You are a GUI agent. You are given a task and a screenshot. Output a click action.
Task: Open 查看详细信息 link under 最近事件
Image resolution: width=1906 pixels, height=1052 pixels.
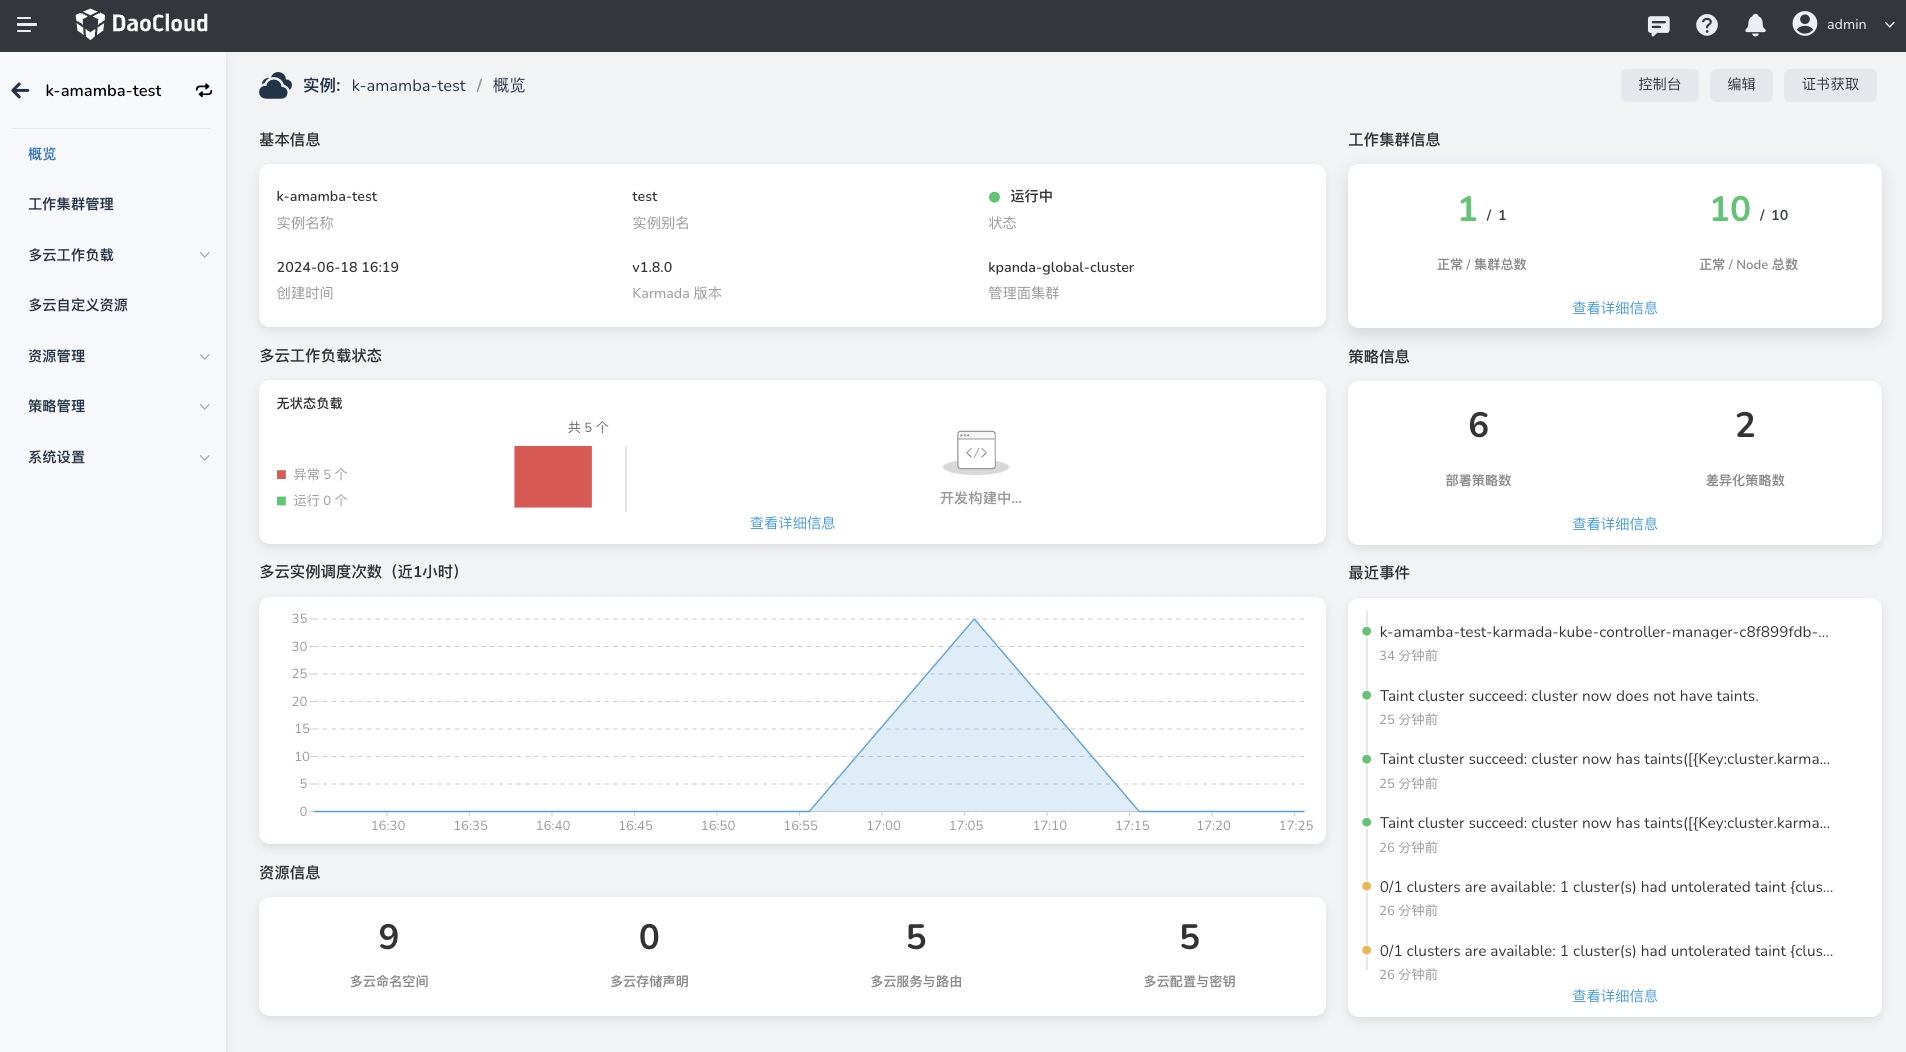pyautogui.click(x=1614, y=996)
